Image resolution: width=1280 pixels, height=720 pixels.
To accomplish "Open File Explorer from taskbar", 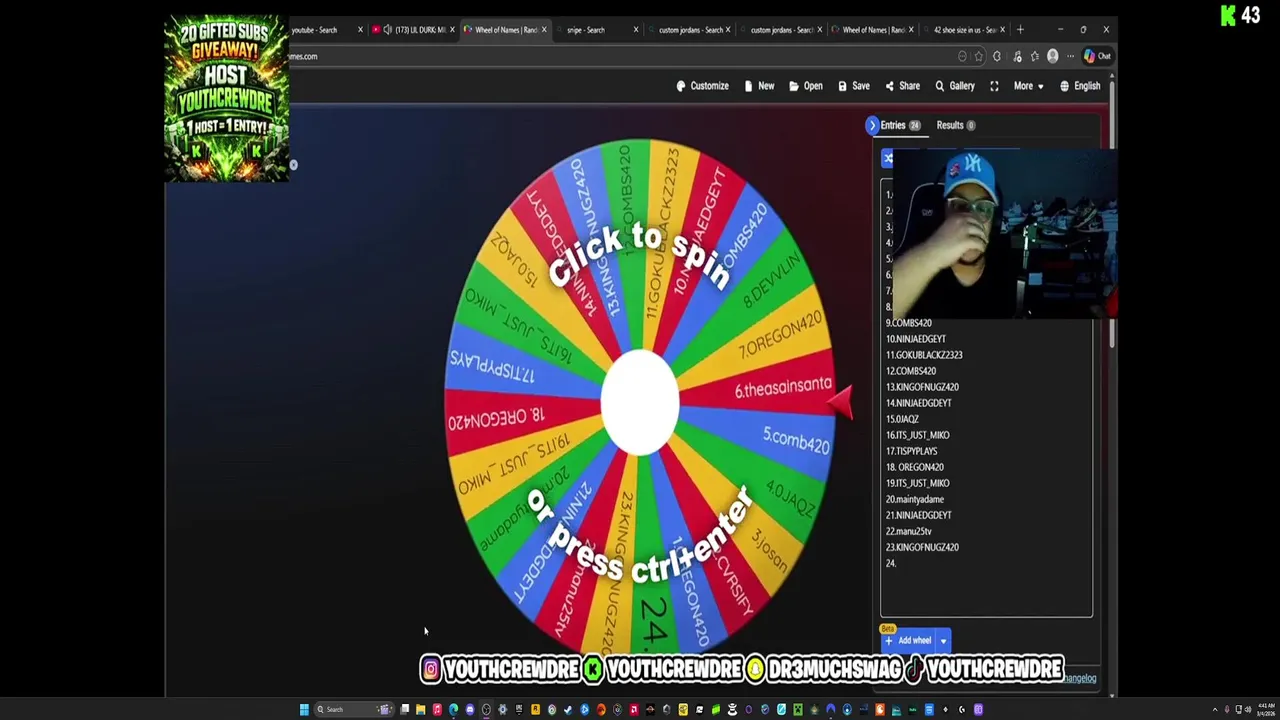I will [420, 710].
